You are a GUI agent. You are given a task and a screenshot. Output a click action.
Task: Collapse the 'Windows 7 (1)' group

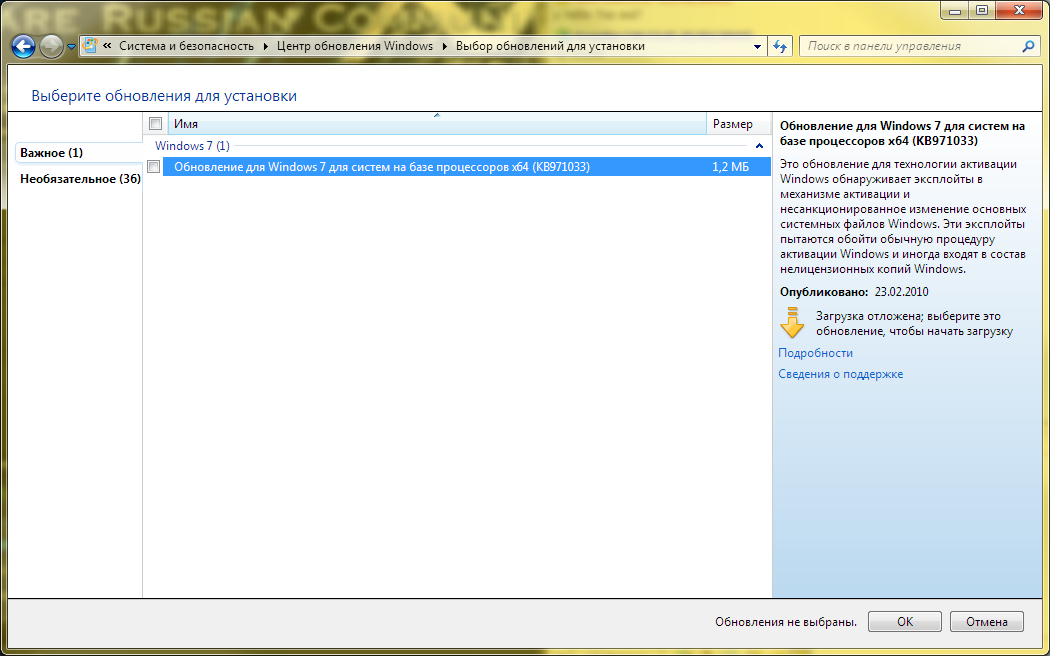[759, 146]
